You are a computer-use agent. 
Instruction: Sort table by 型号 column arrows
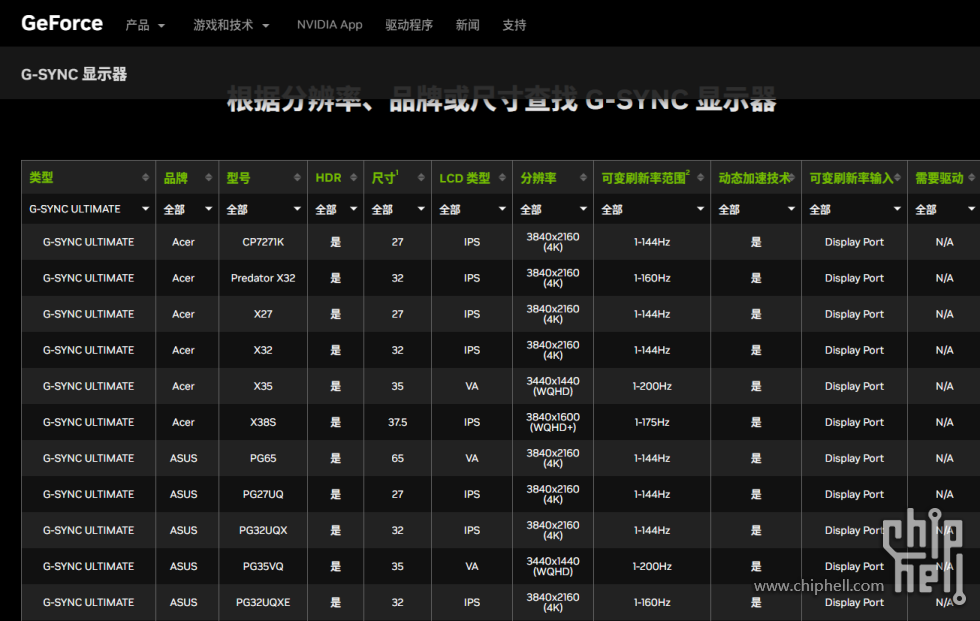point(298,177)
